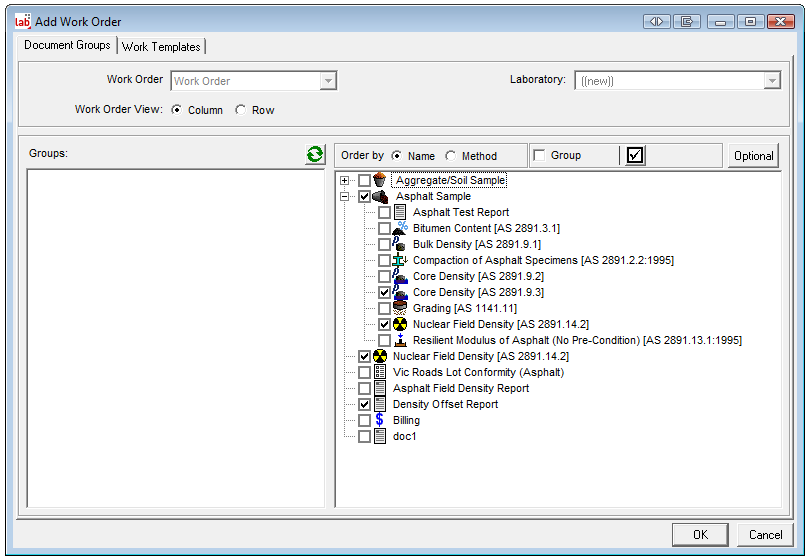Click the Vic Roads Lot Conformity icon
Screen dimensions: 809x559
tap(380, 372)
